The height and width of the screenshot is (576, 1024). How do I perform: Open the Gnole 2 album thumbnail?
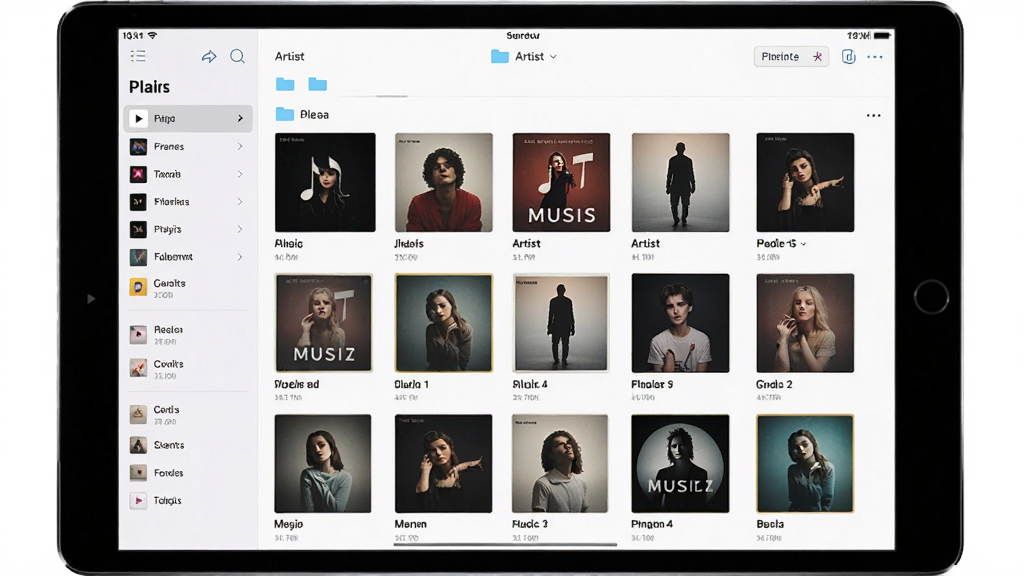tap(805, 323)
